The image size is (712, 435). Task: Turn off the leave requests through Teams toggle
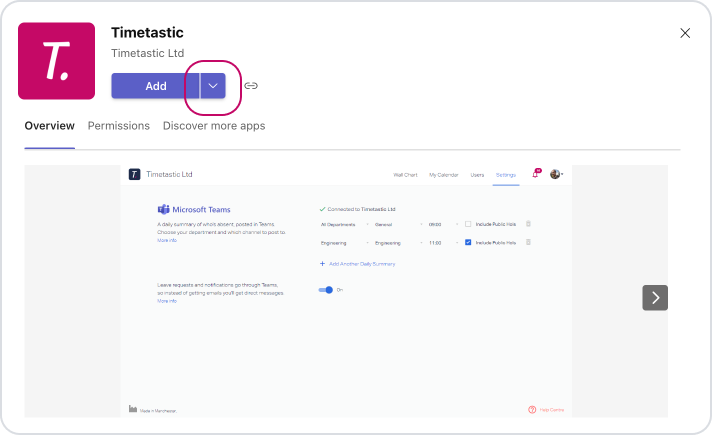pyautogui.click(x=326, y=290)
